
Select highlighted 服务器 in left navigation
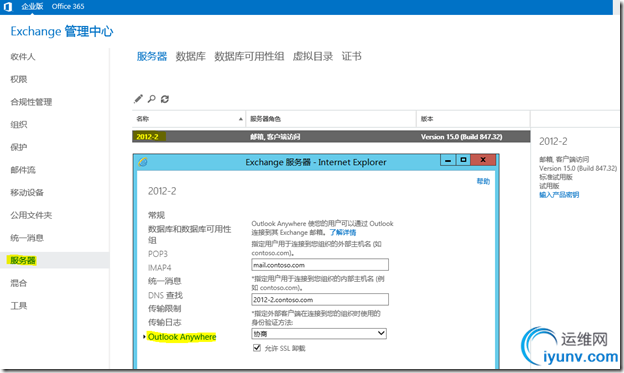click(x=23, y=260)
